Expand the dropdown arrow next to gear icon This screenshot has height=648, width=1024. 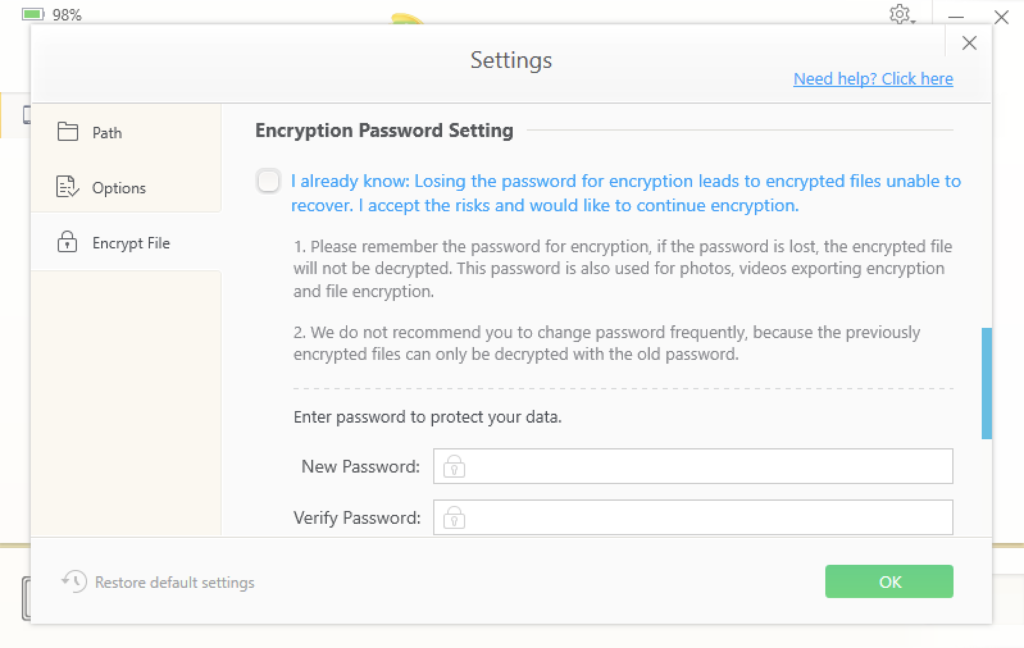click(914, 22)
